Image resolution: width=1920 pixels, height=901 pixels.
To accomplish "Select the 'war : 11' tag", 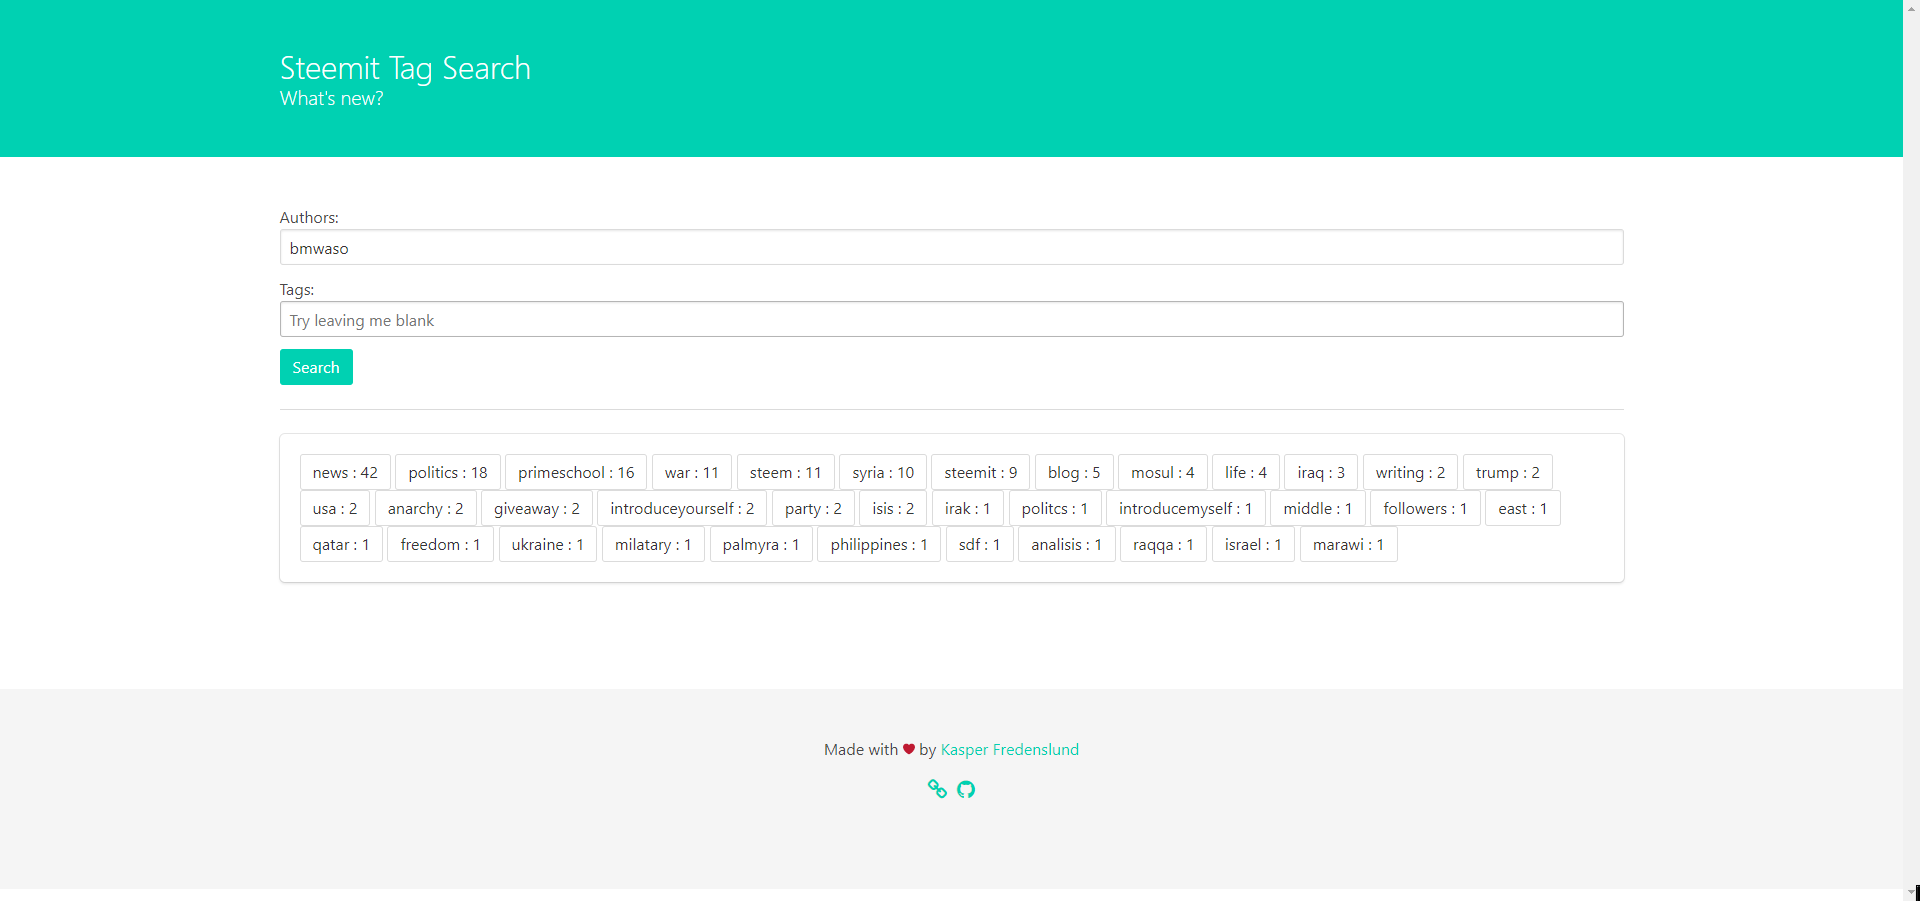I will pos(692,472).
